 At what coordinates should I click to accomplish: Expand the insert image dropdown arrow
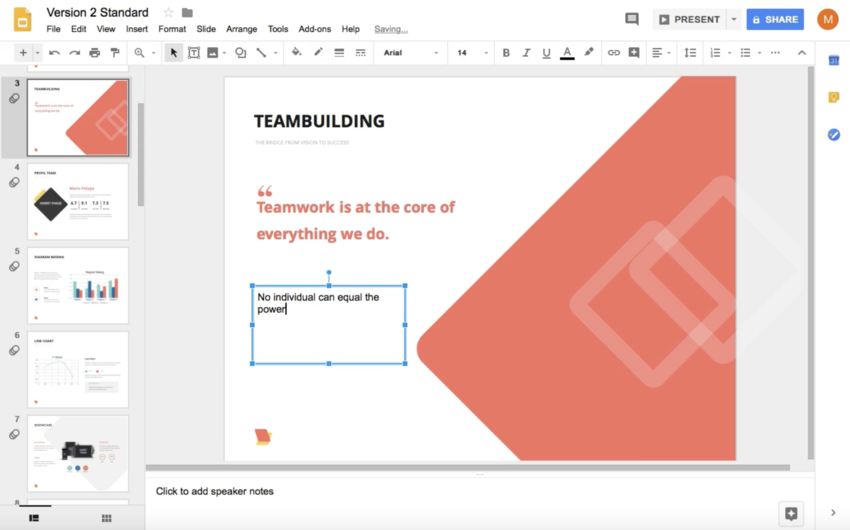224,53
